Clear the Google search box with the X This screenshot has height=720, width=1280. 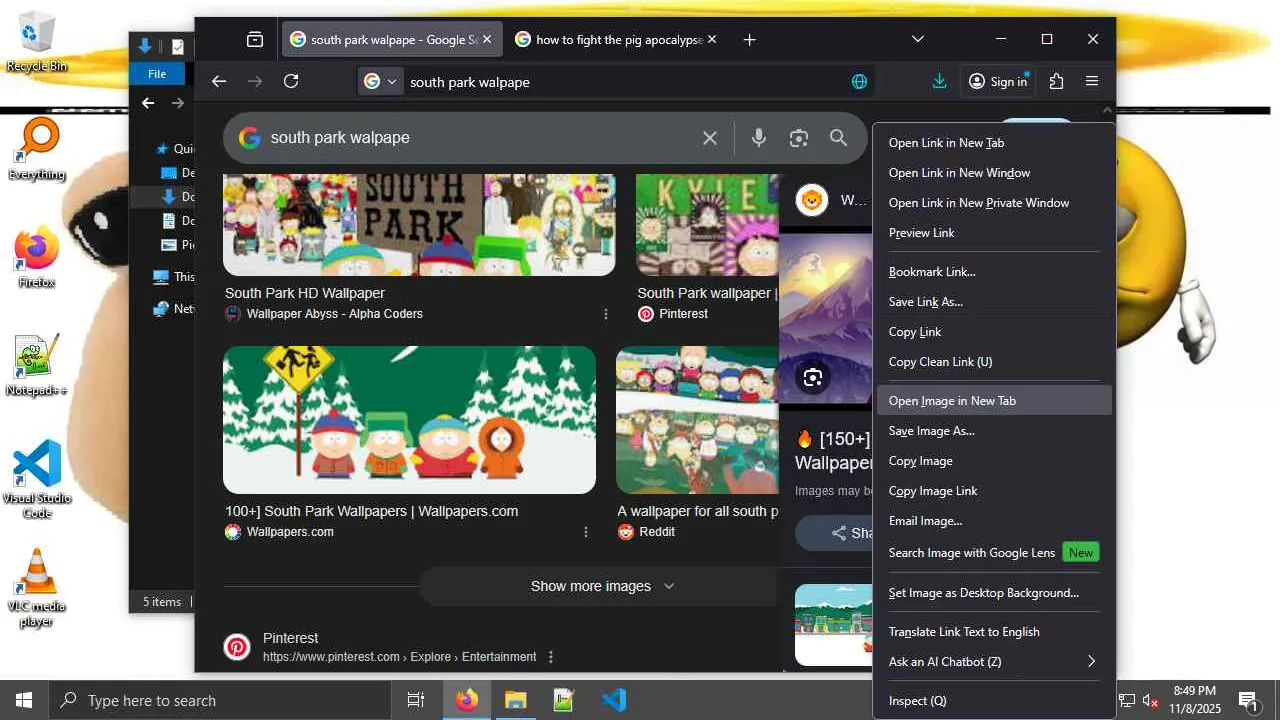tap(710, 138)
